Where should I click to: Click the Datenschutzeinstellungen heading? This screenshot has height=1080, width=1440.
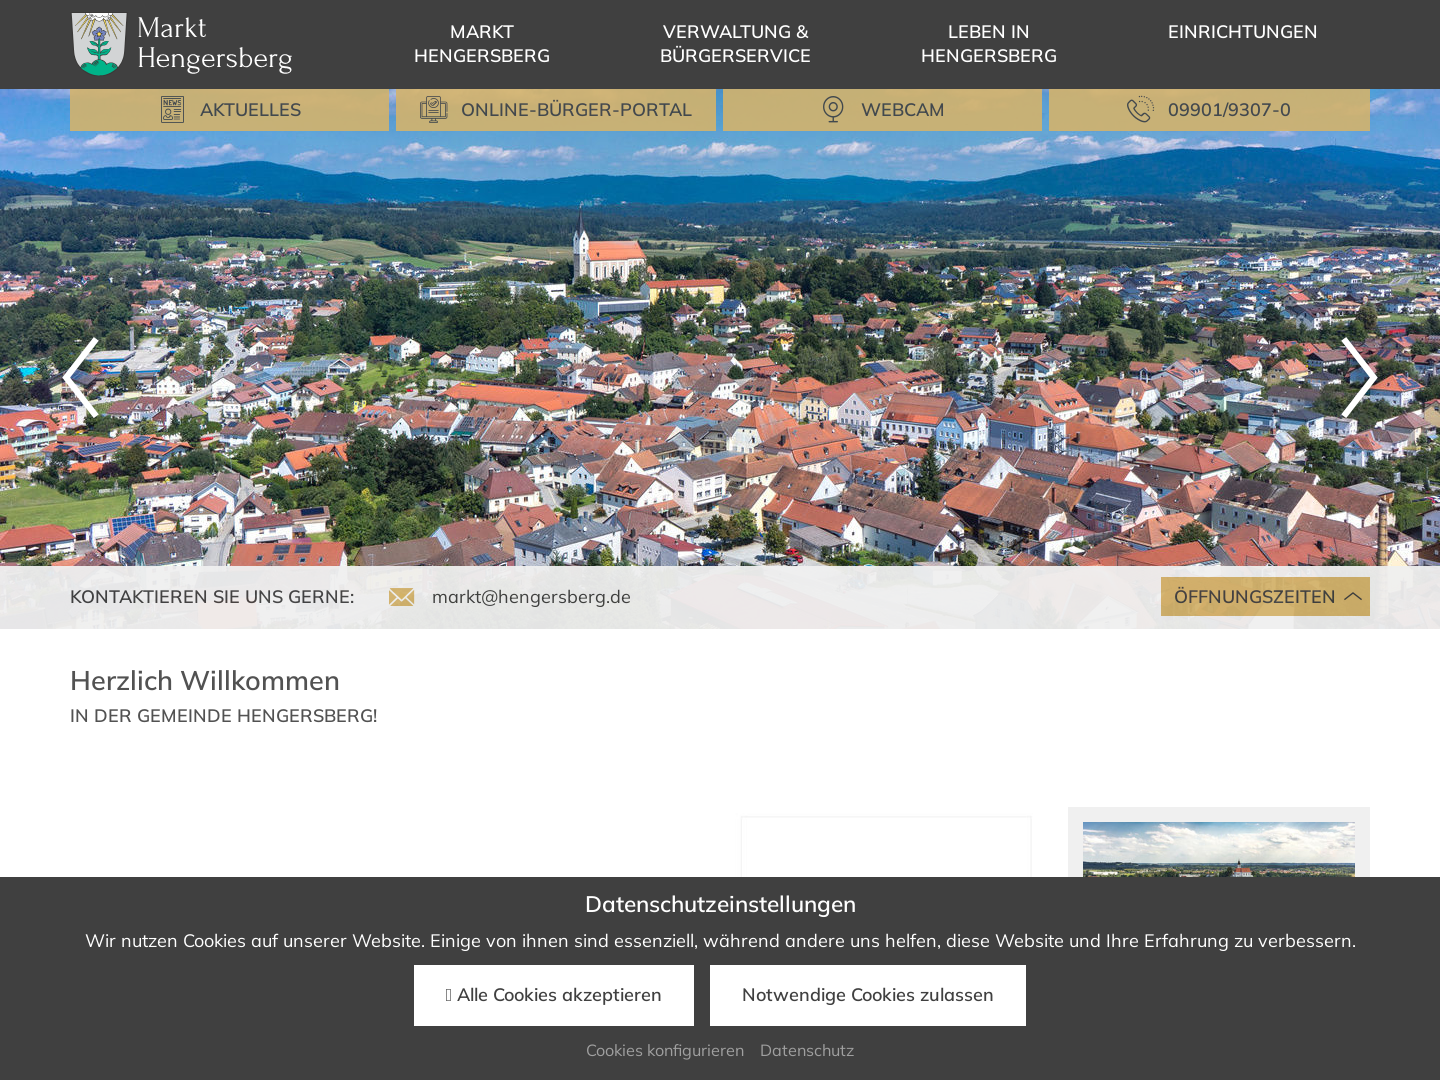pyautogui.click(x=720, y=904)
